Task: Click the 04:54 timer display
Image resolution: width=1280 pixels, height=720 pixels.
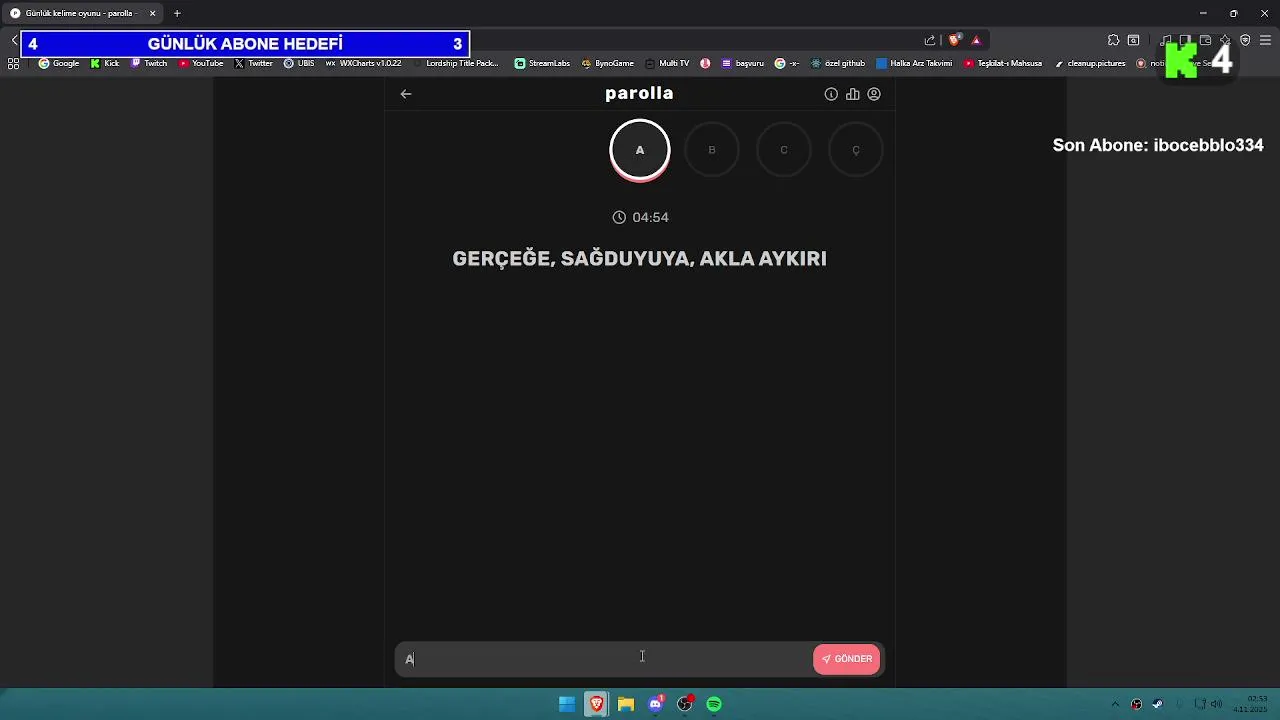Action: pyautogui.click(x=640, y=217)
